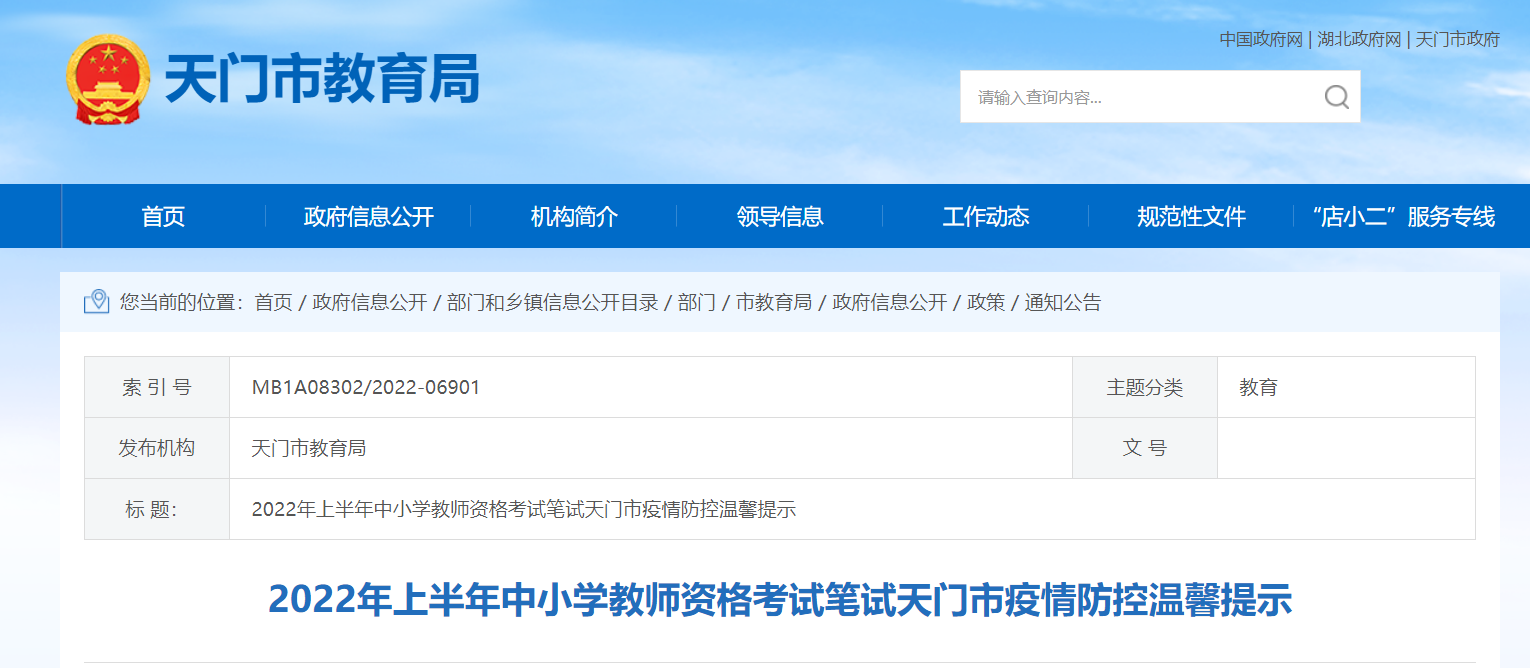This screenshot has width=1530, height=668.
Task: Click 索引号 table label
Action: [x=157, y=387]
